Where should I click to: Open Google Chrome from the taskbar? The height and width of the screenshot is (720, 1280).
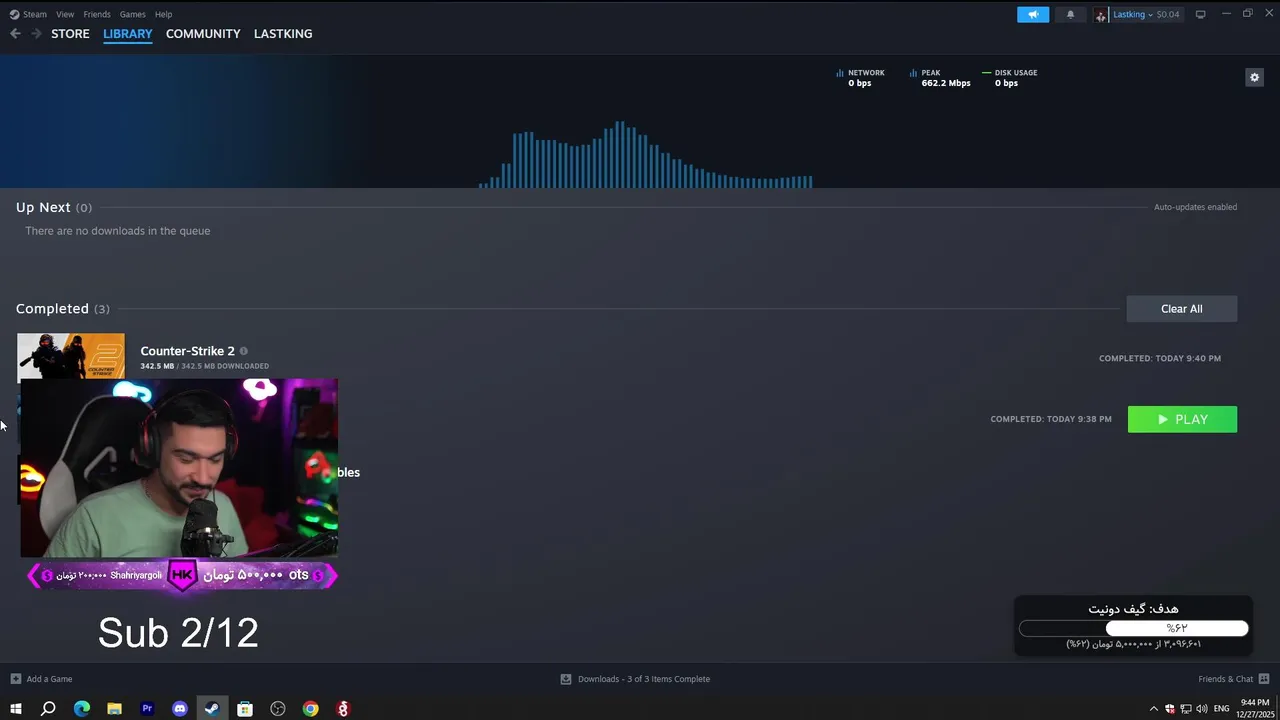[x=311, y=709]
